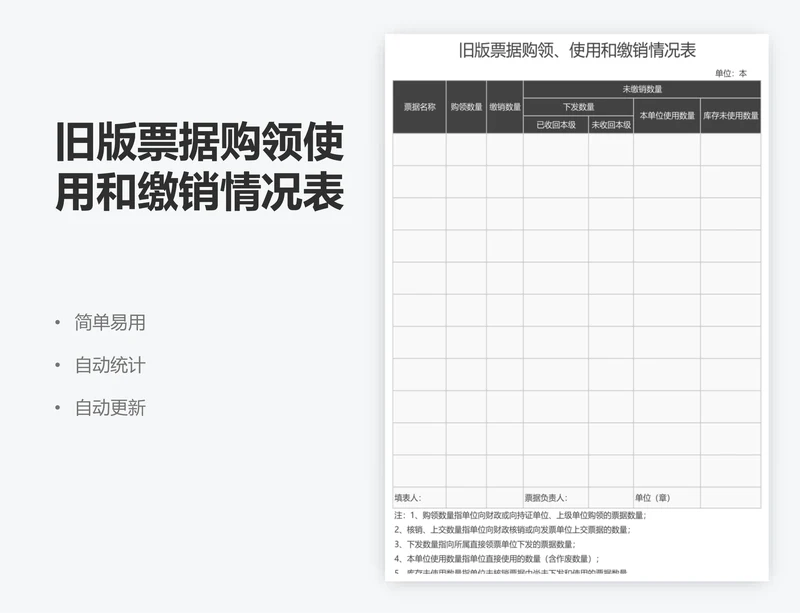Click the 票据负责人： cell

(x=556, y=498)
